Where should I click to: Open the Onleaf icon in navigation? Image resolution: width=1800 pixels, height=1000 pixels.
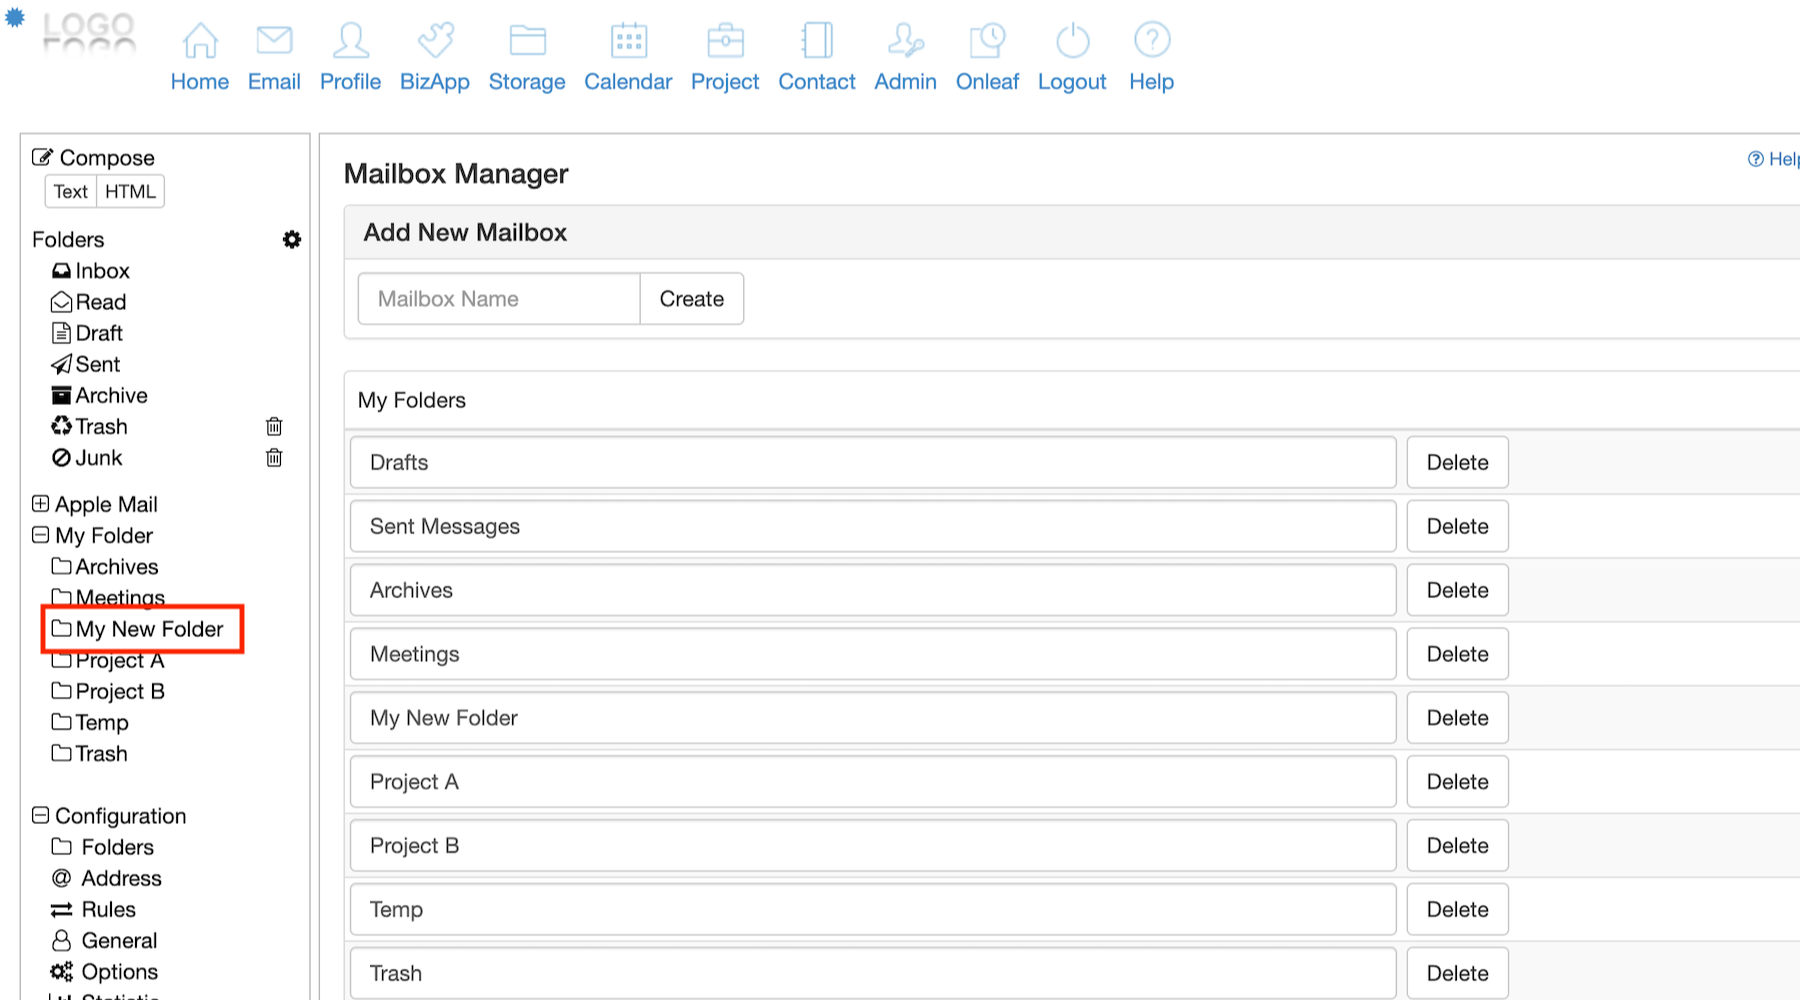tap(987, 41)
